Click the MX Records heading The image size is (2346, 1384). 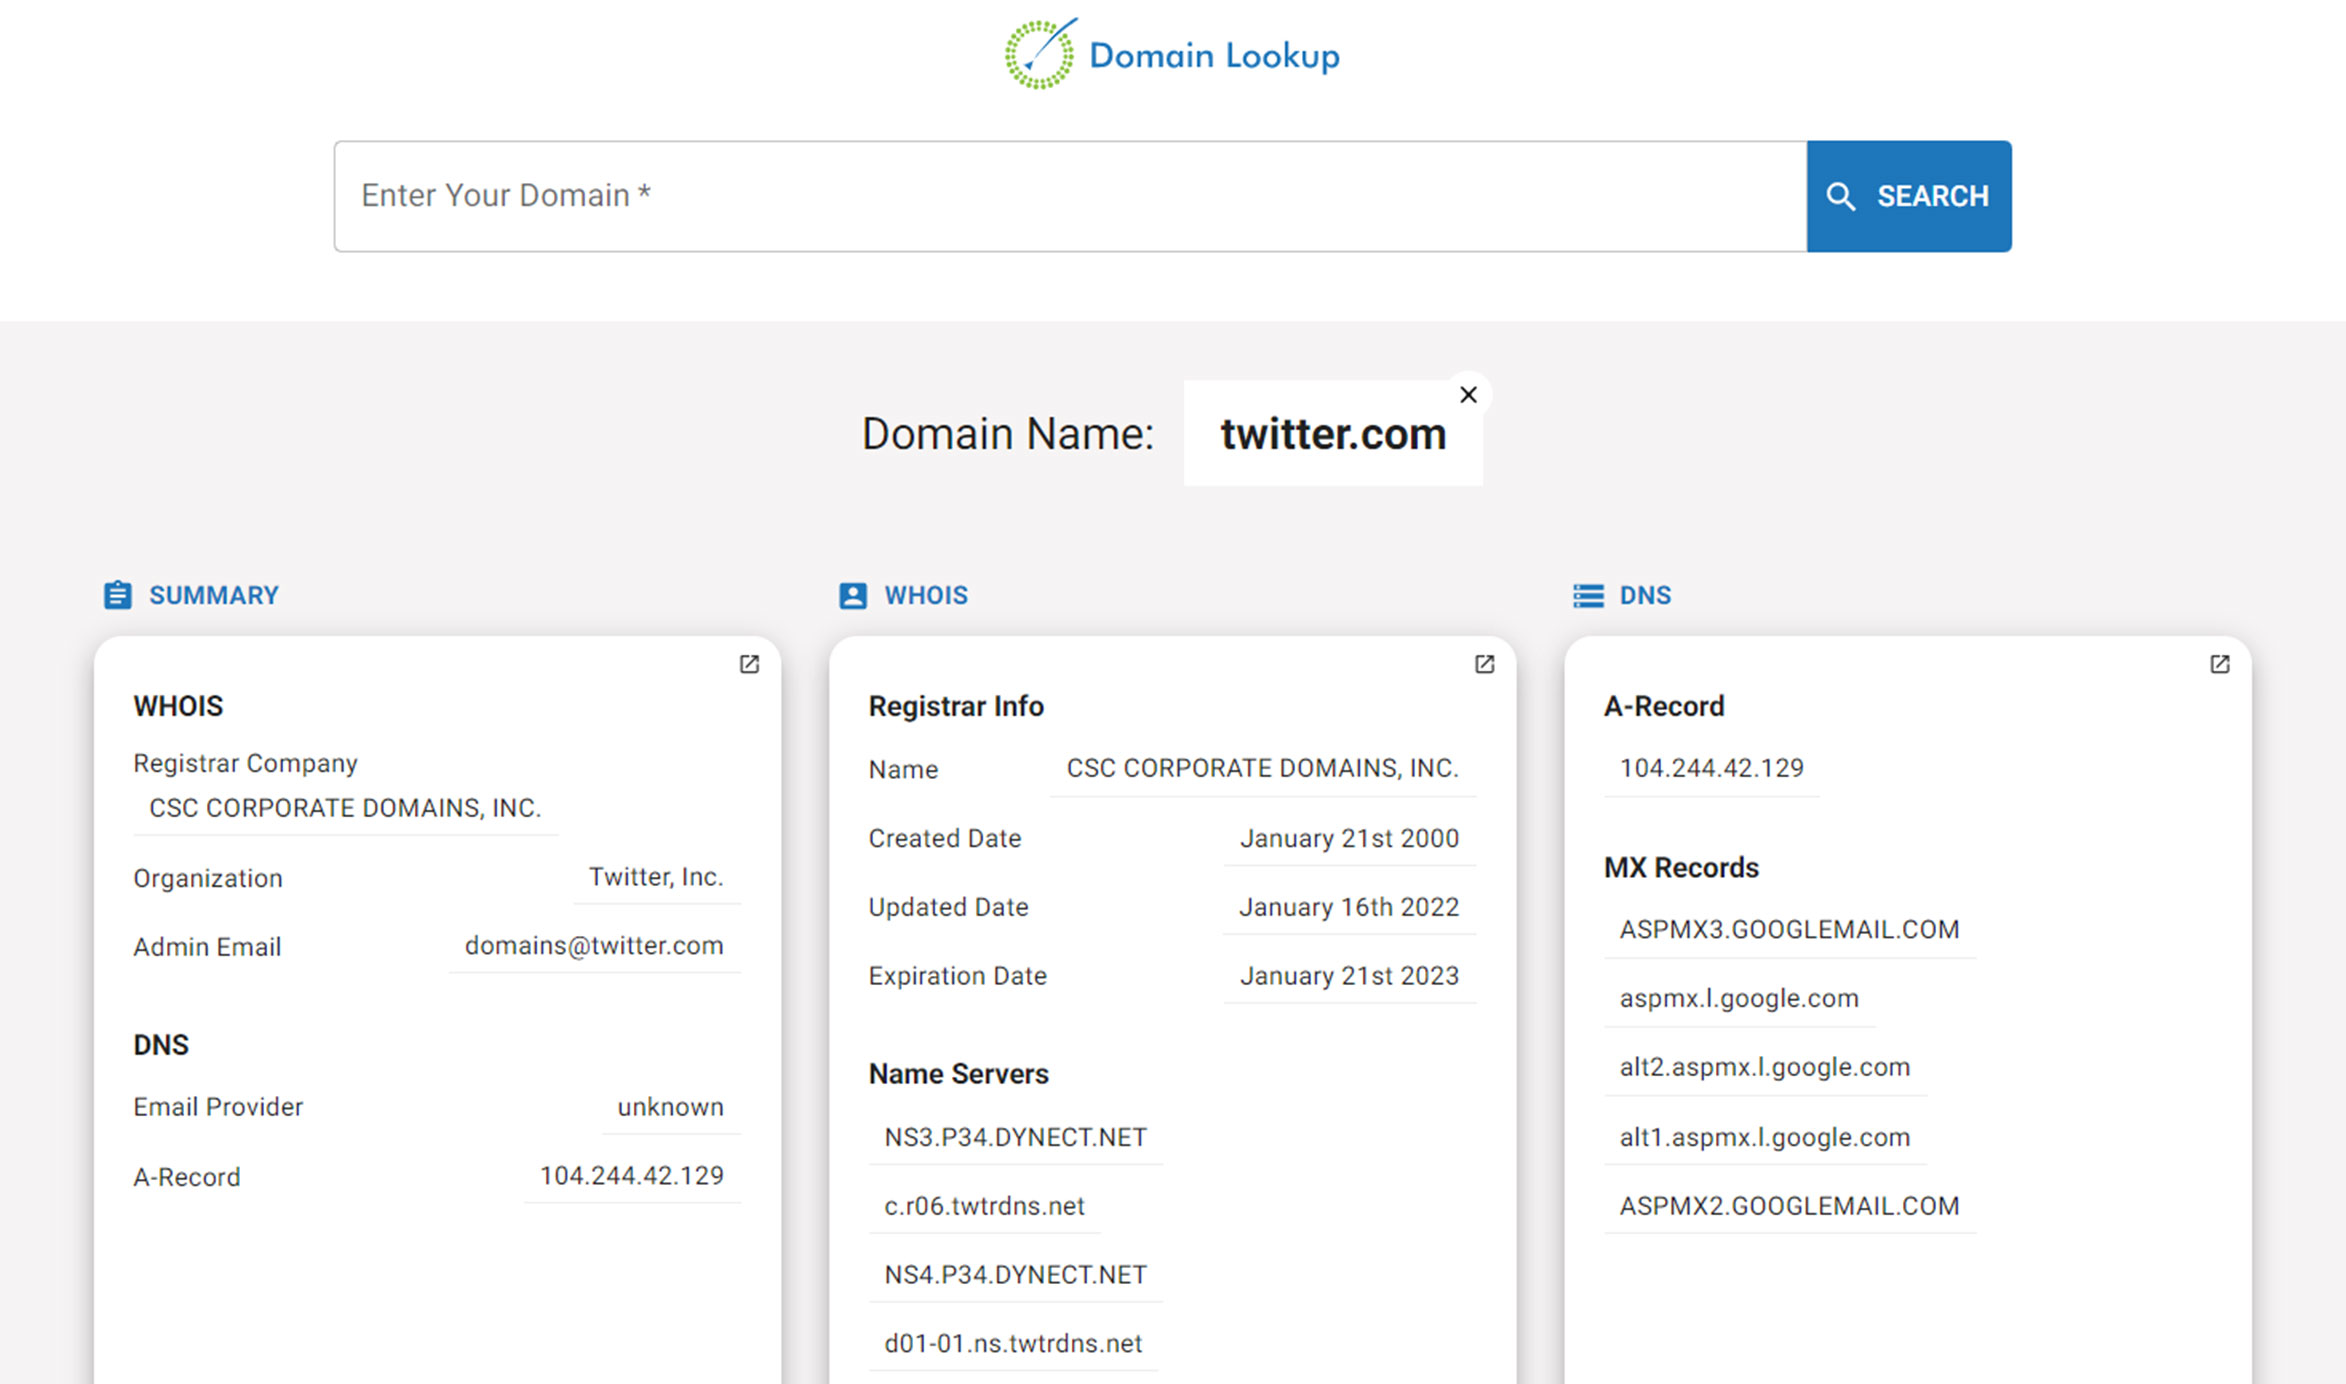pyautogui.click(x=1681, y=868)
